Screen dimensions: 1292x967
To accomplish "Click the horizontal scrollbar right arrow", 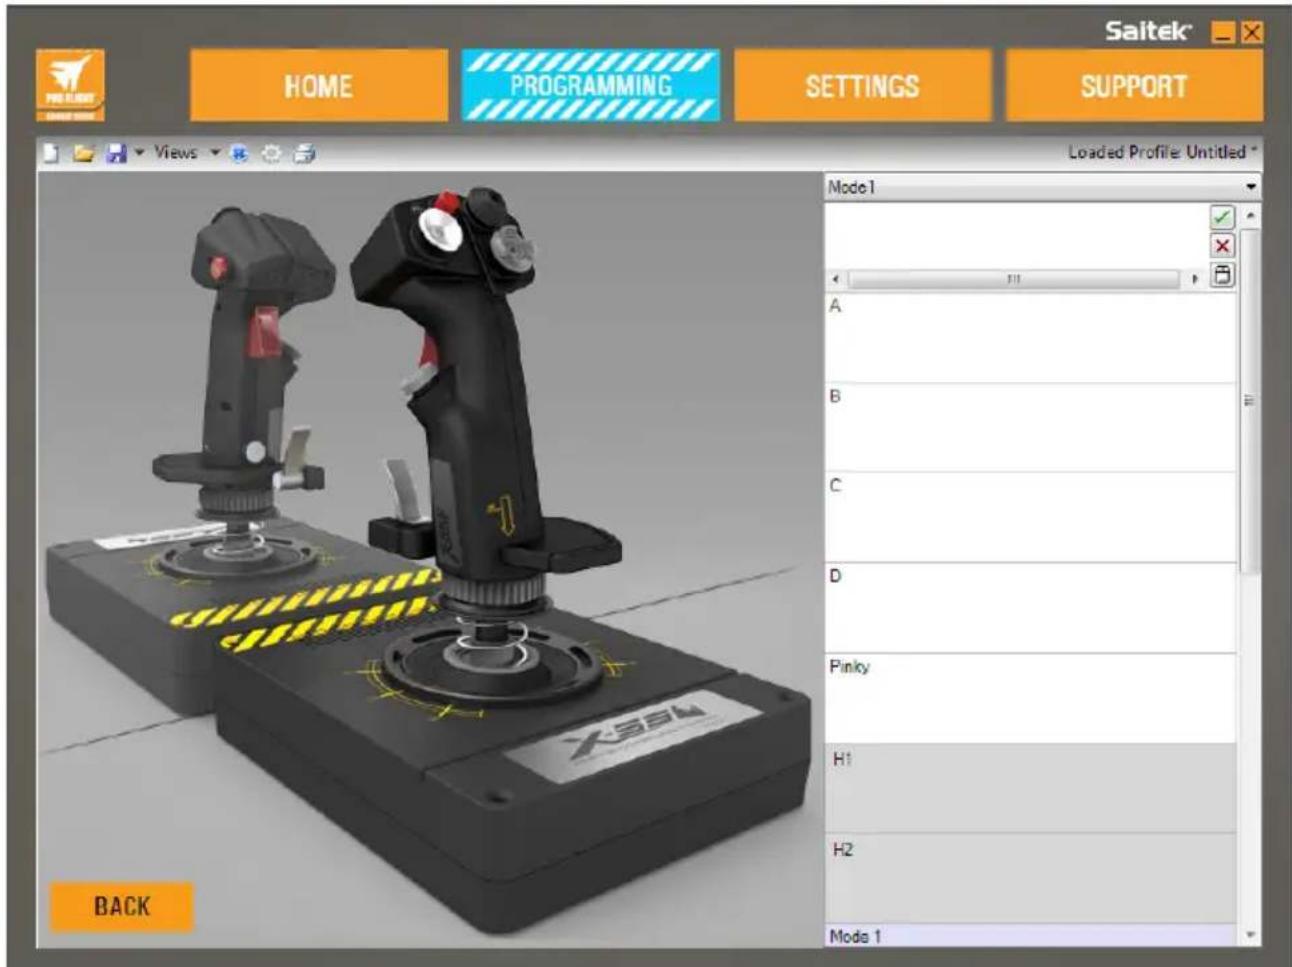I will 1195,279.
